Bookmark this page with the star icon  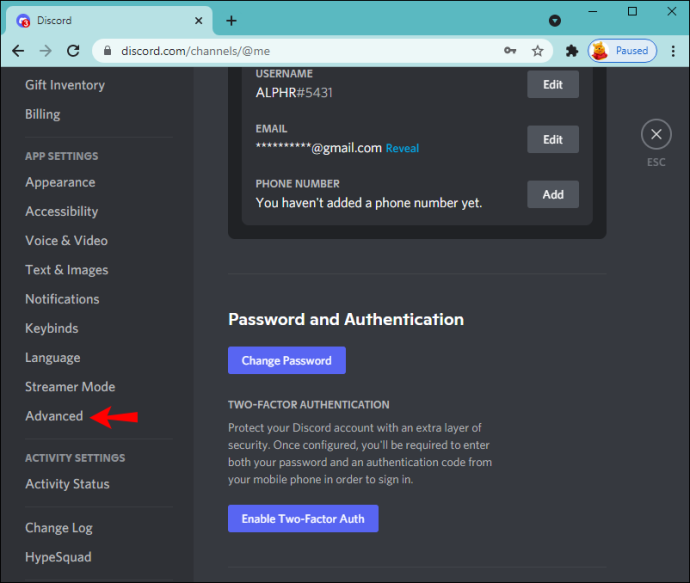point(537,51)
